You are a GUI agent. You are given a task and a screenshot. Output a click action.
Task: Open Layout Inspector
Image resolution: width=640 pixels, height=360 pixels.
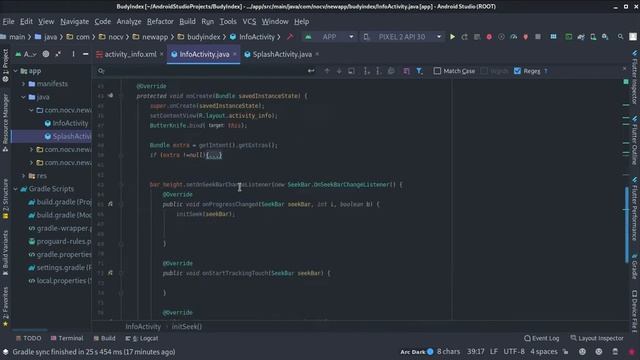(597, 338)
